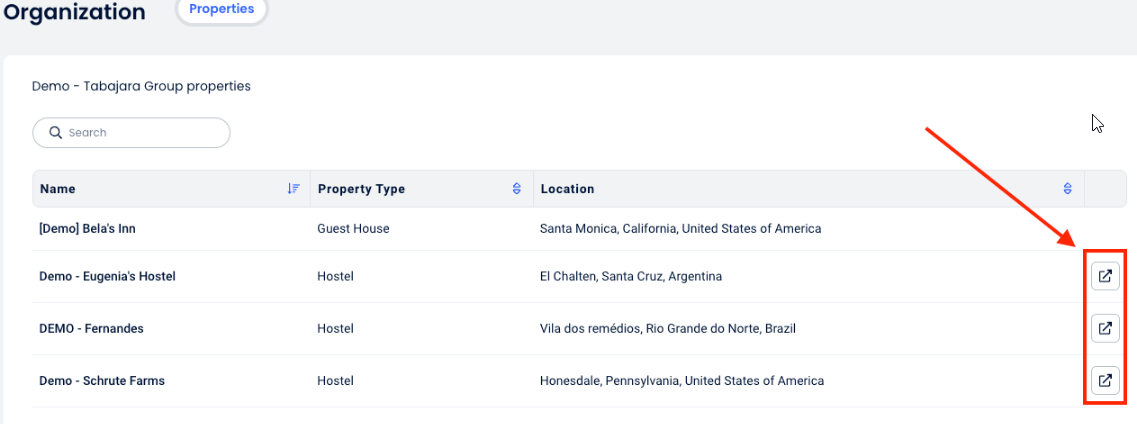
Task: Click the Name column header
Action: pos(57,189)
